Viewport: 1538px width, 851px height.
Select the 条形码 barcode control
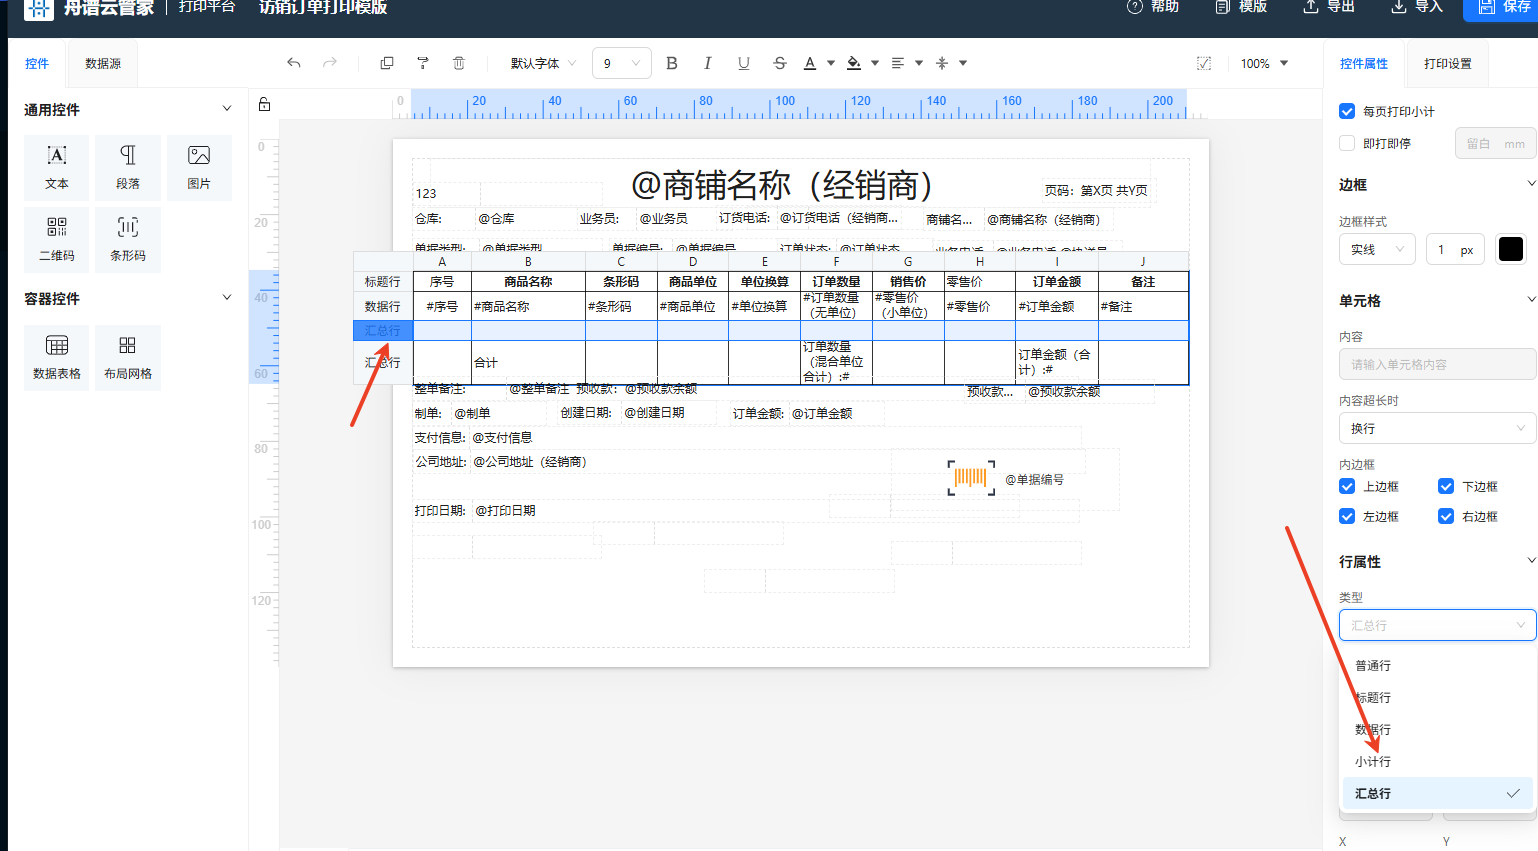coord(128,239)
